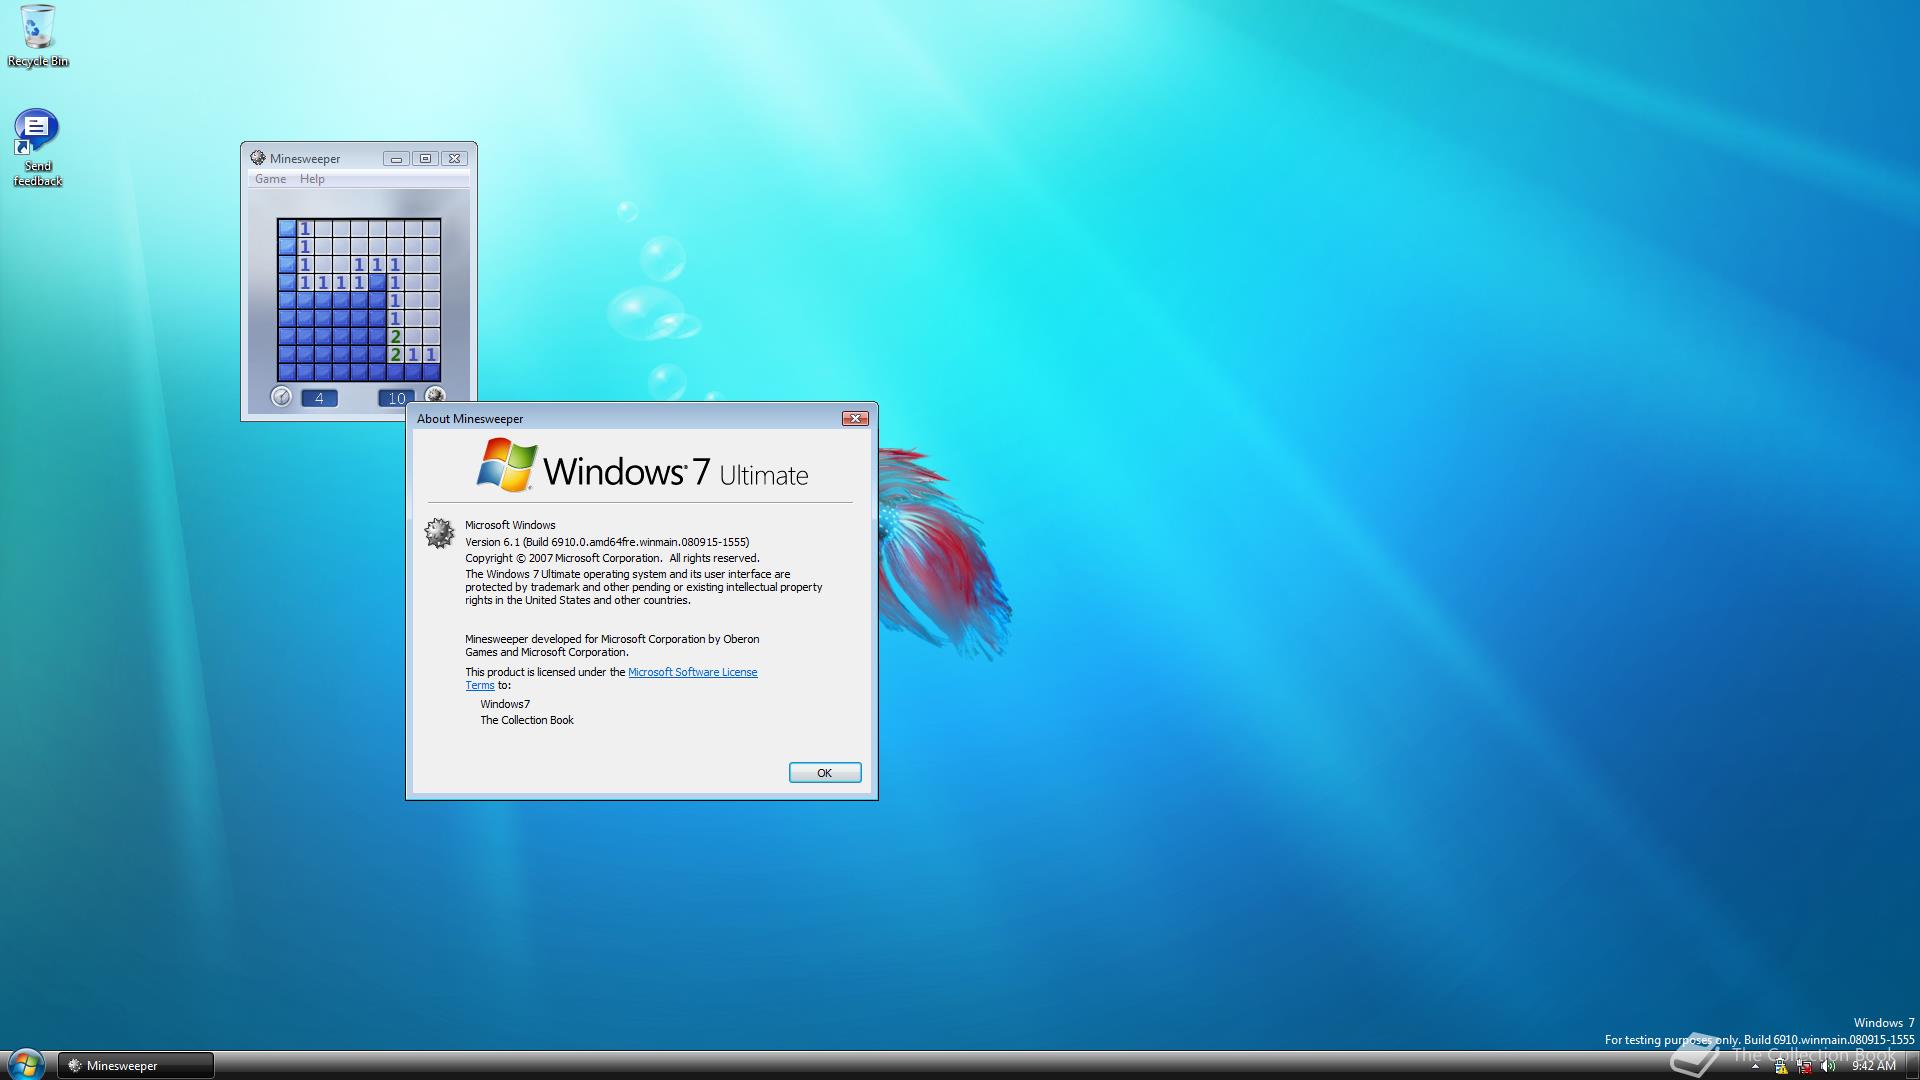Viewport: 1920px width, 1080px height.
Task: Click the Minesweeper developed by Oberon Games text
Action: coord(612,645)
